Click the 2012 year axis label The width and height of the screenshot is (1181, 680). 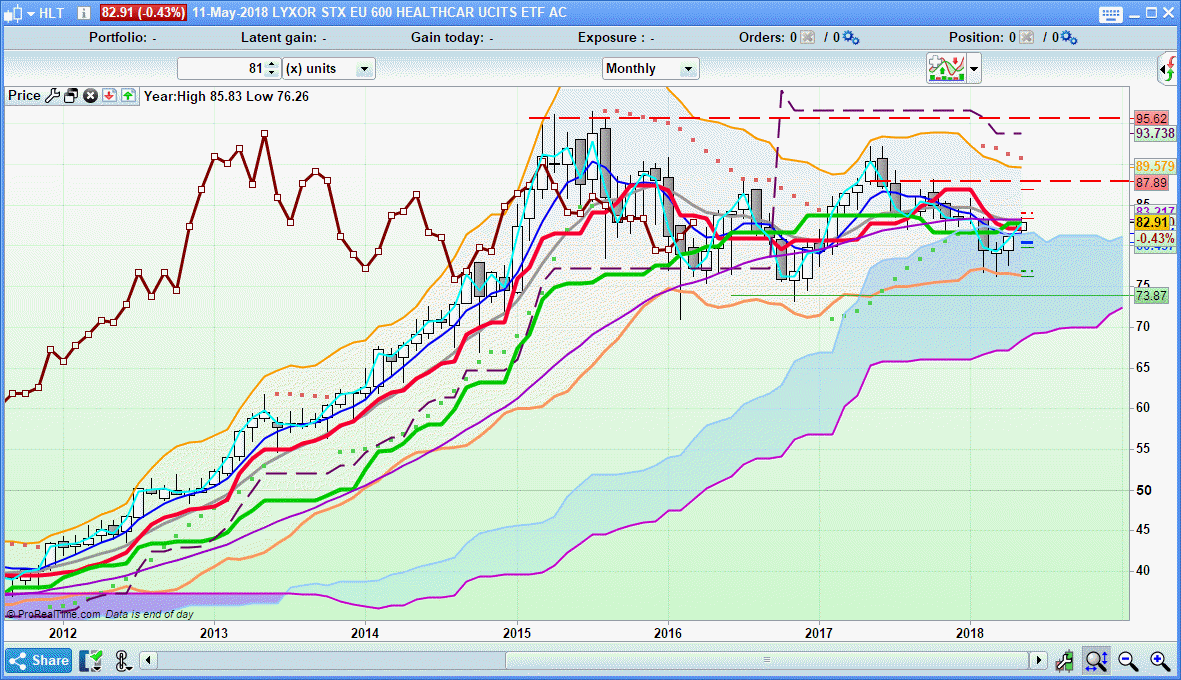63,633
